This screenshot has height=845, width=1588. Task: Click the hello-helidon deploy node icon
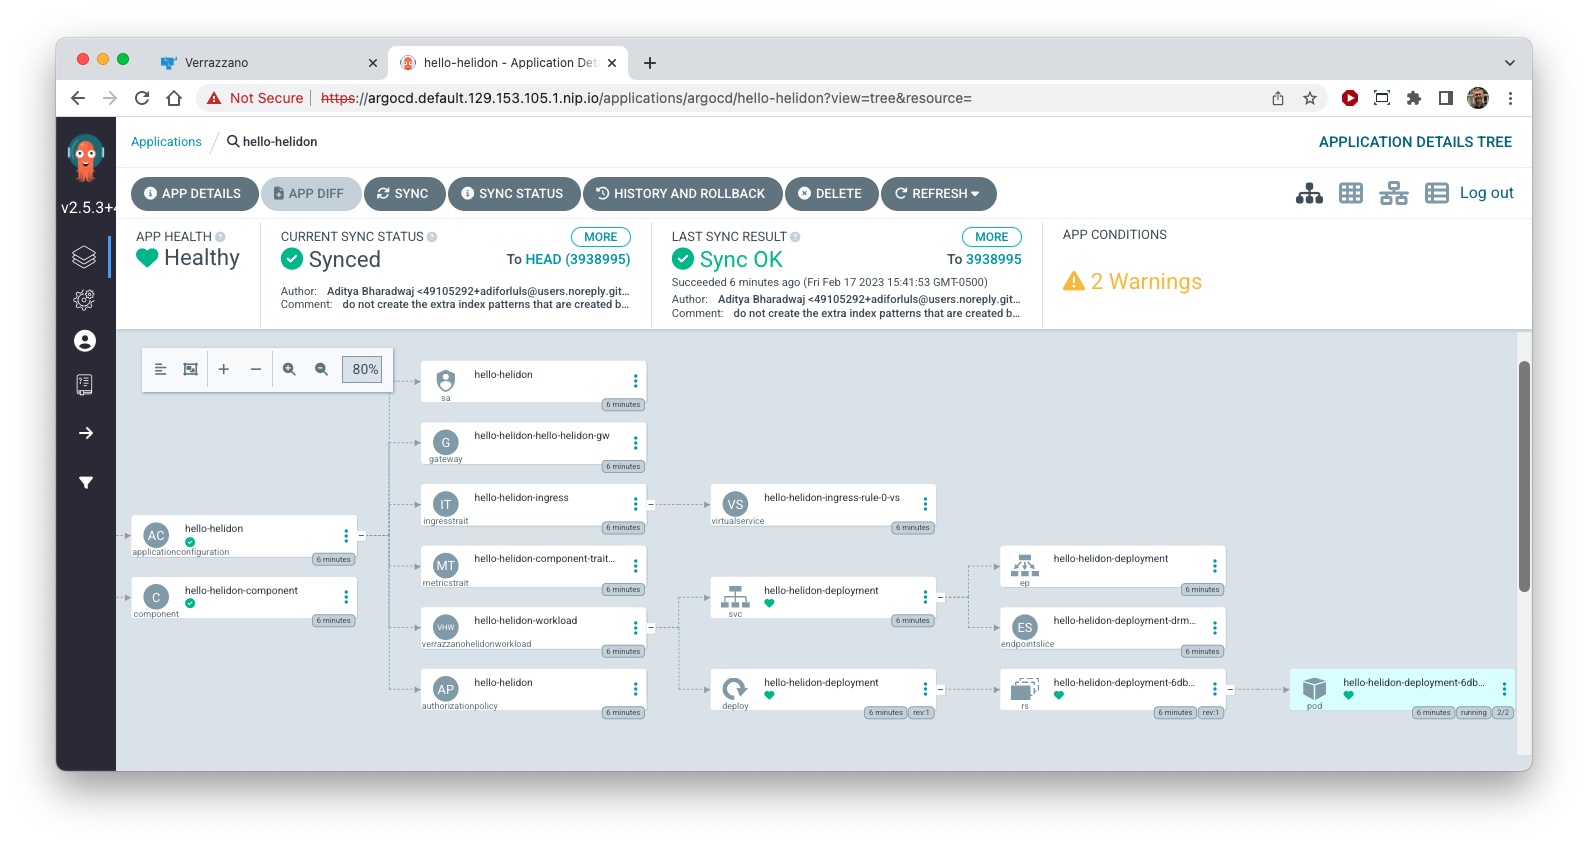[x=735, y=688]
